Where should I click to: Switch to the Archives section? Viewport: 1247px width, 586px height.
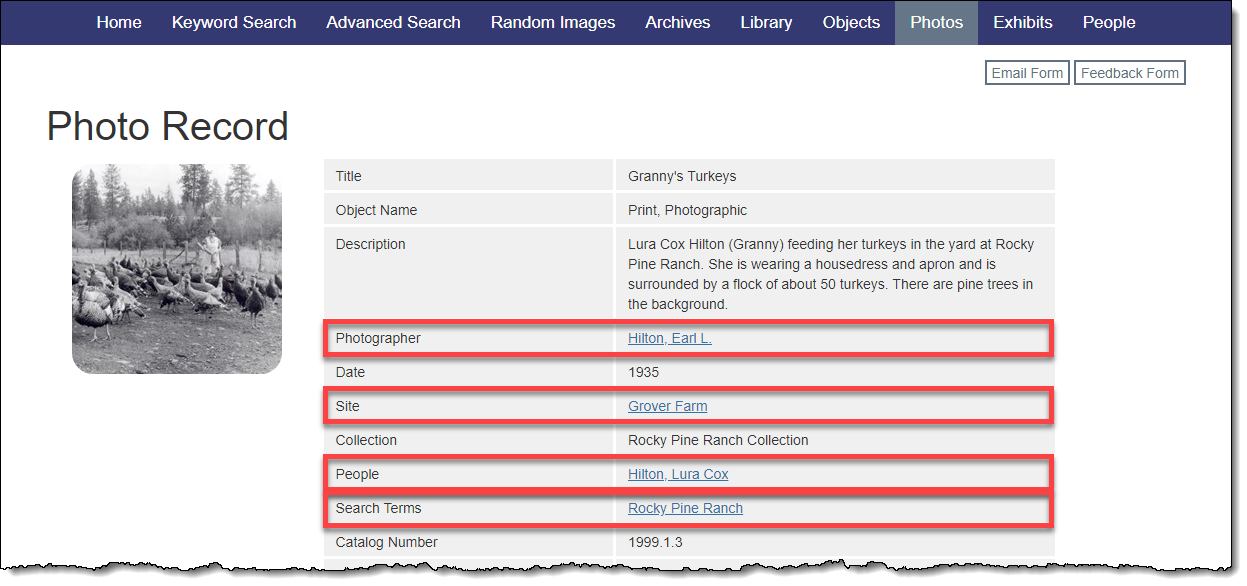(x=678, y=22)
